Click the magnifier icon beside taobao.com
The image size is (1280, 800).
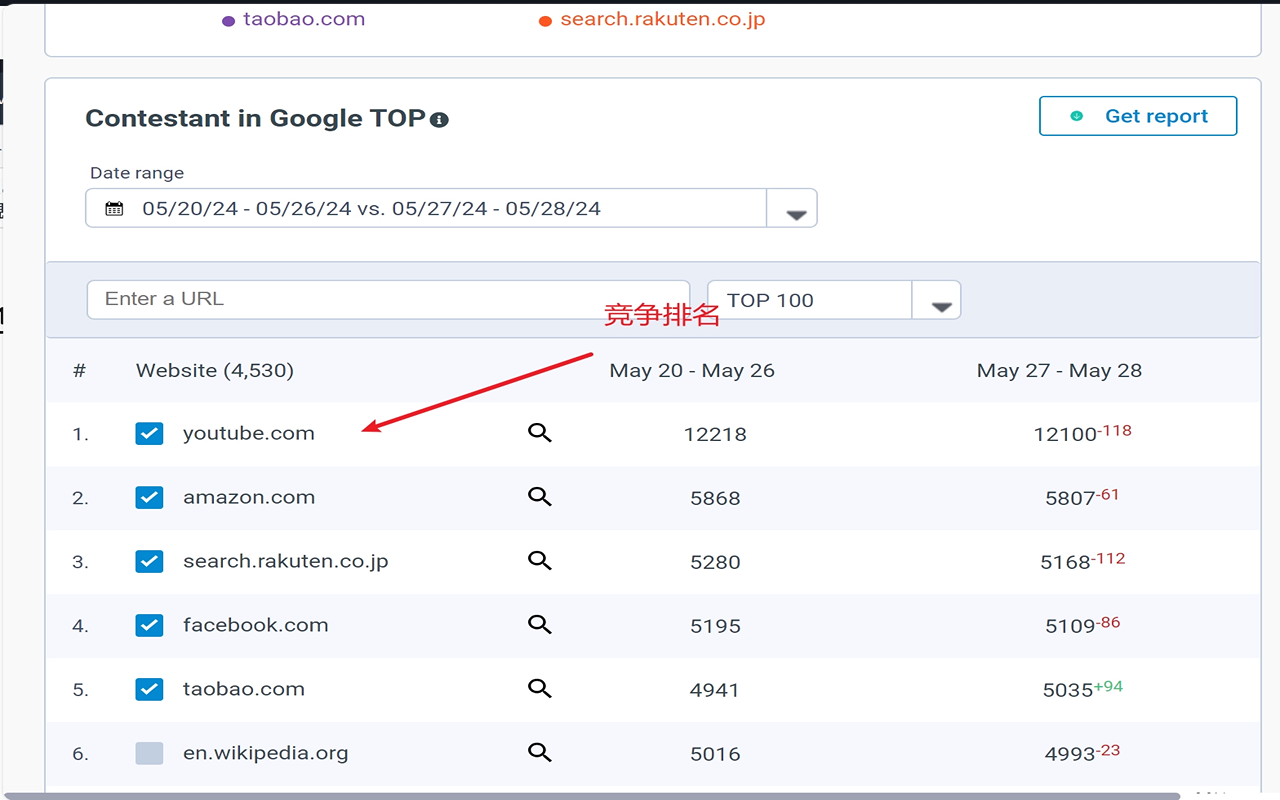(x=540, y=689)
